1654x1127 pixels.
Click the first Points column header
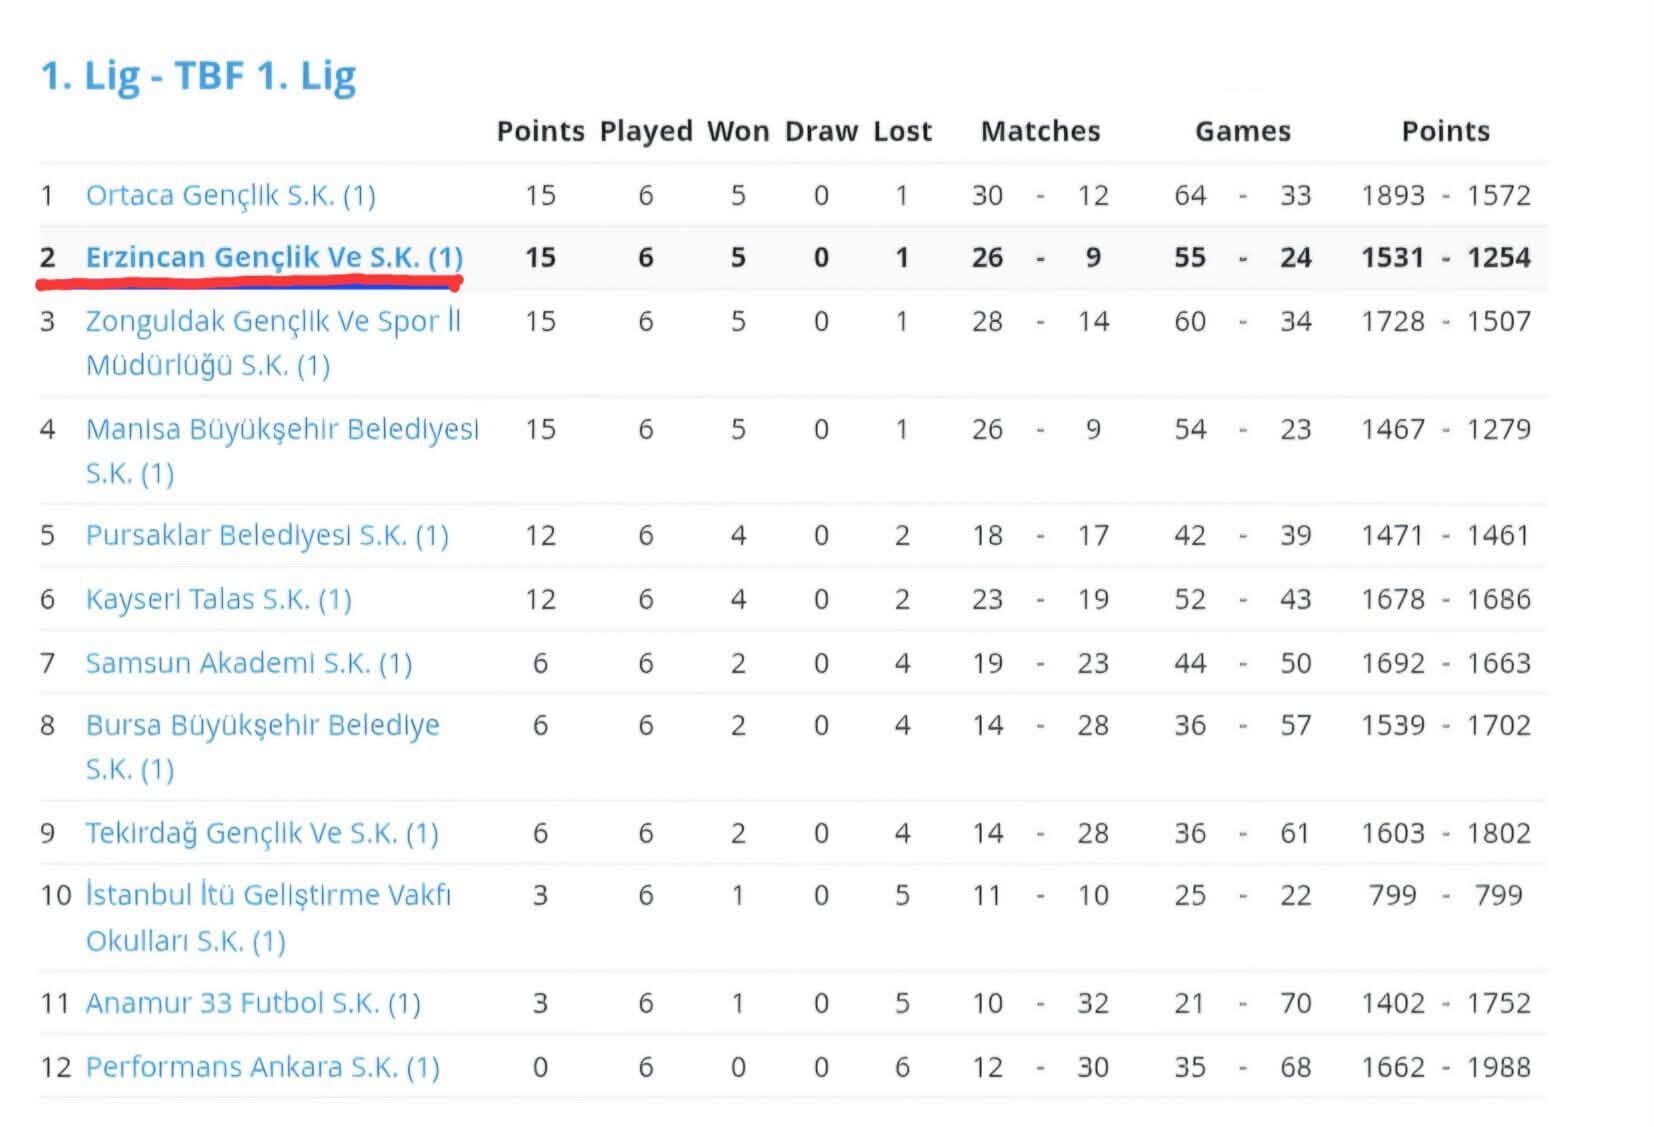pos(541,132)
